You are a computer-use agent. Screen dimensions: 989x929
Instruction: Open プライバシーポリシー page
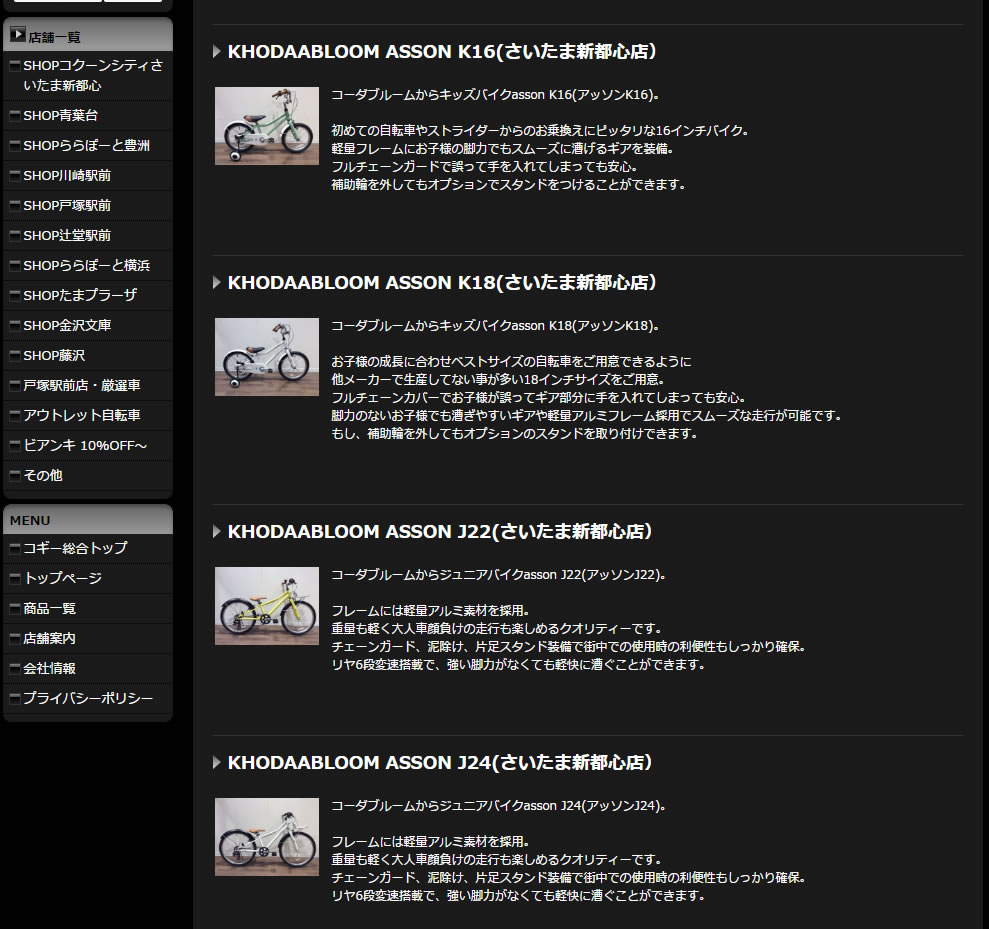[88, 698]
